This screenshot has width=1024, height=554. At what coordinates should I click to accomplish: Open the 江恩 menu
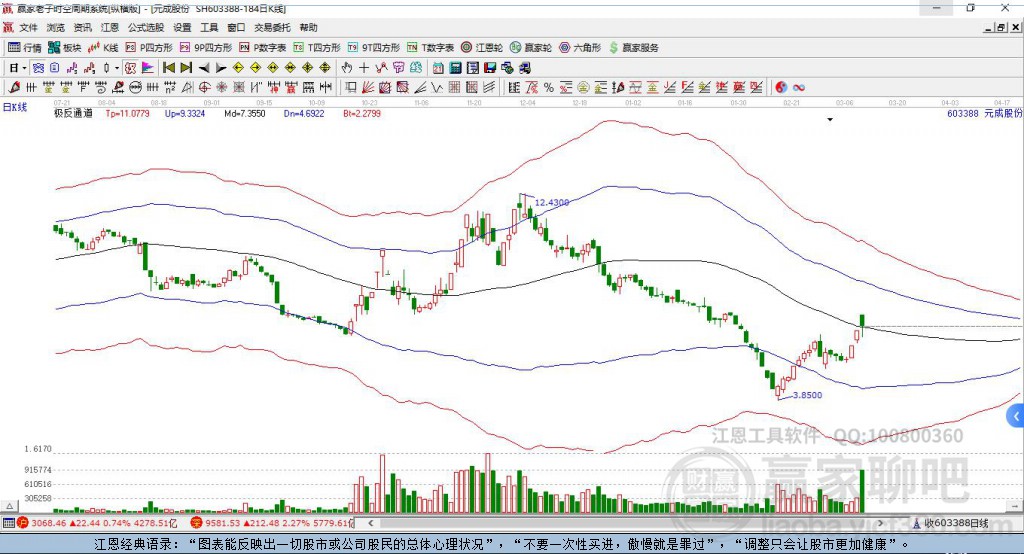110,27
